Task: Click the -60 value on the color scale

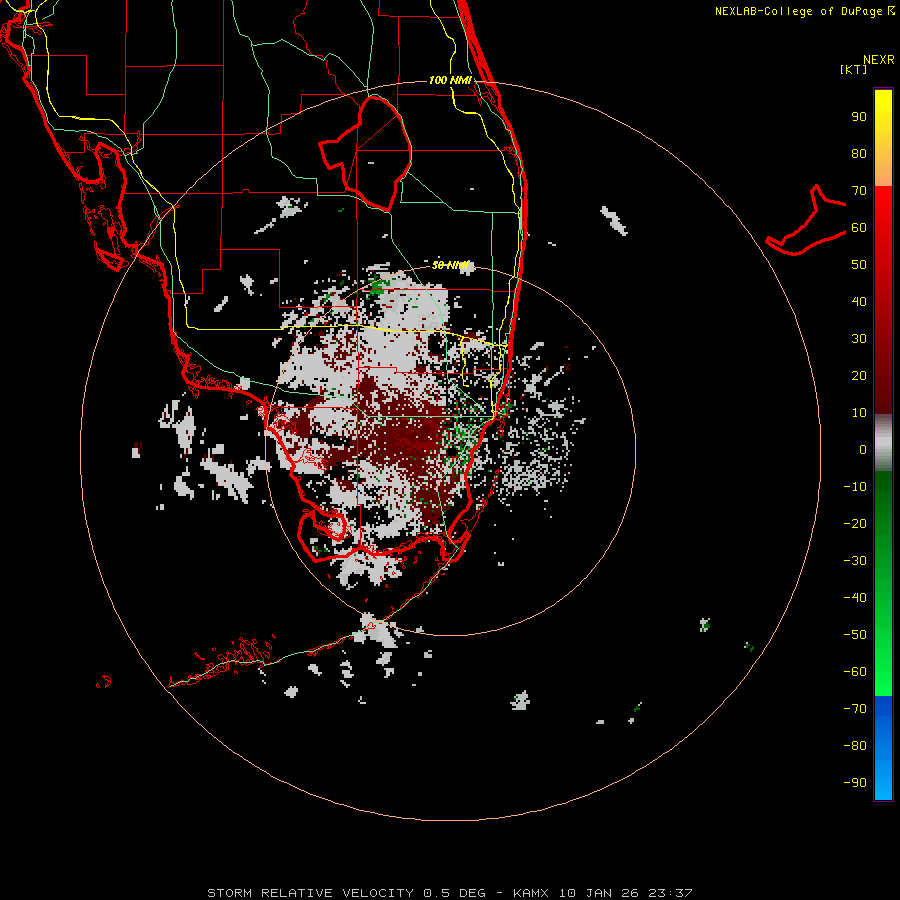Action: [x=855, y=672]
